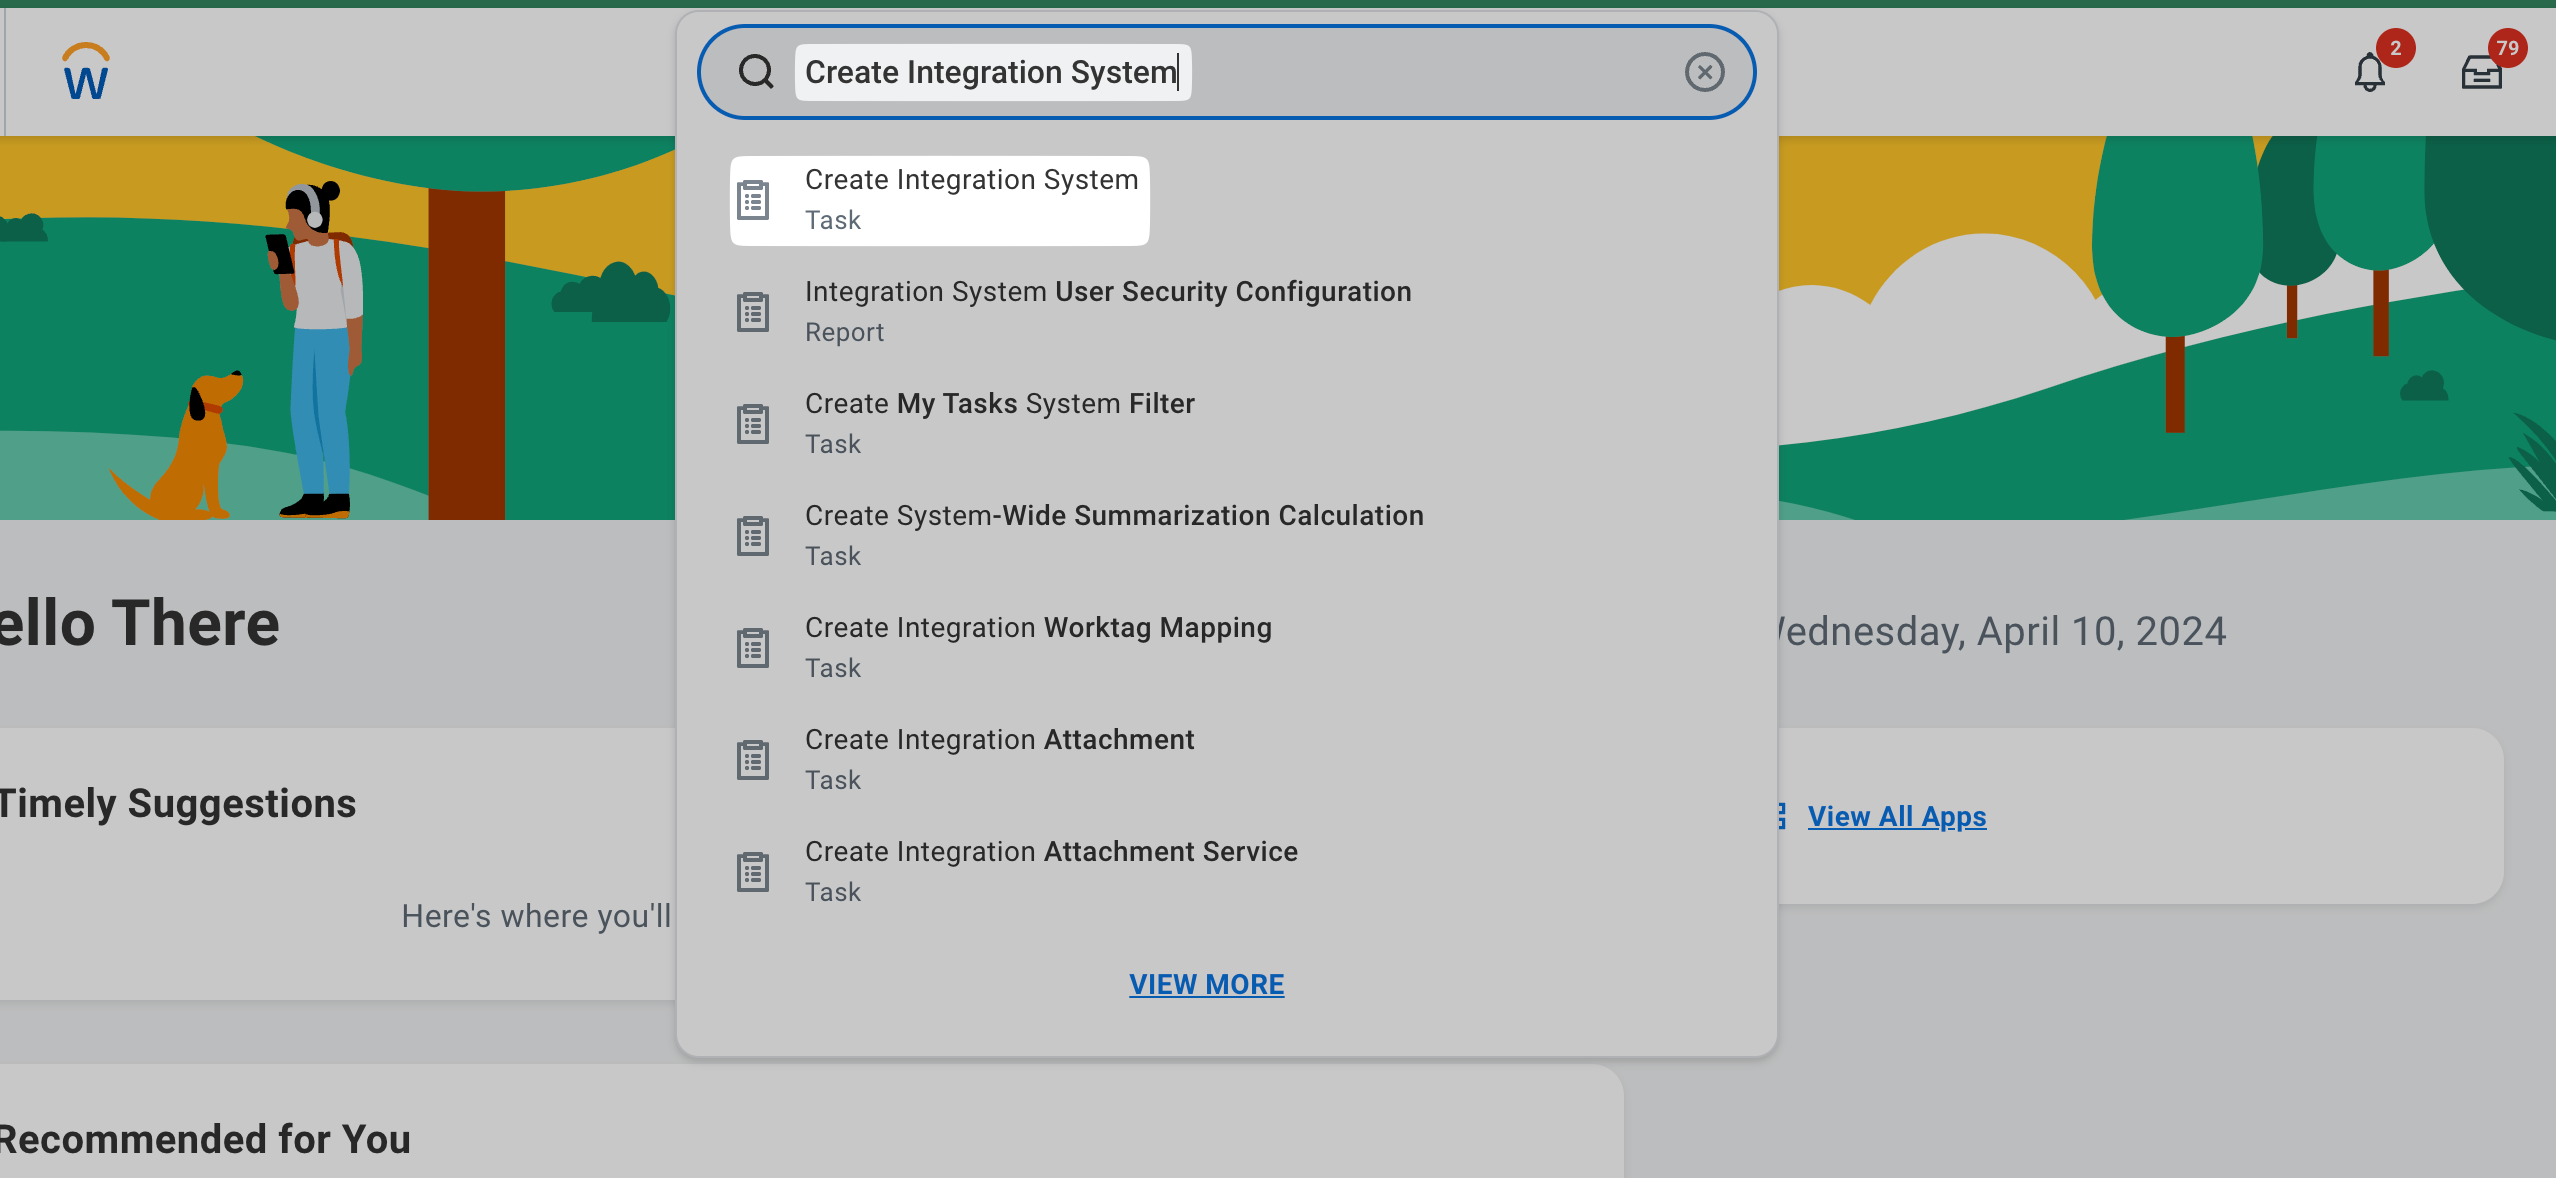
Task: Clear the search field with X icon
Action: tap(1704, 72)
